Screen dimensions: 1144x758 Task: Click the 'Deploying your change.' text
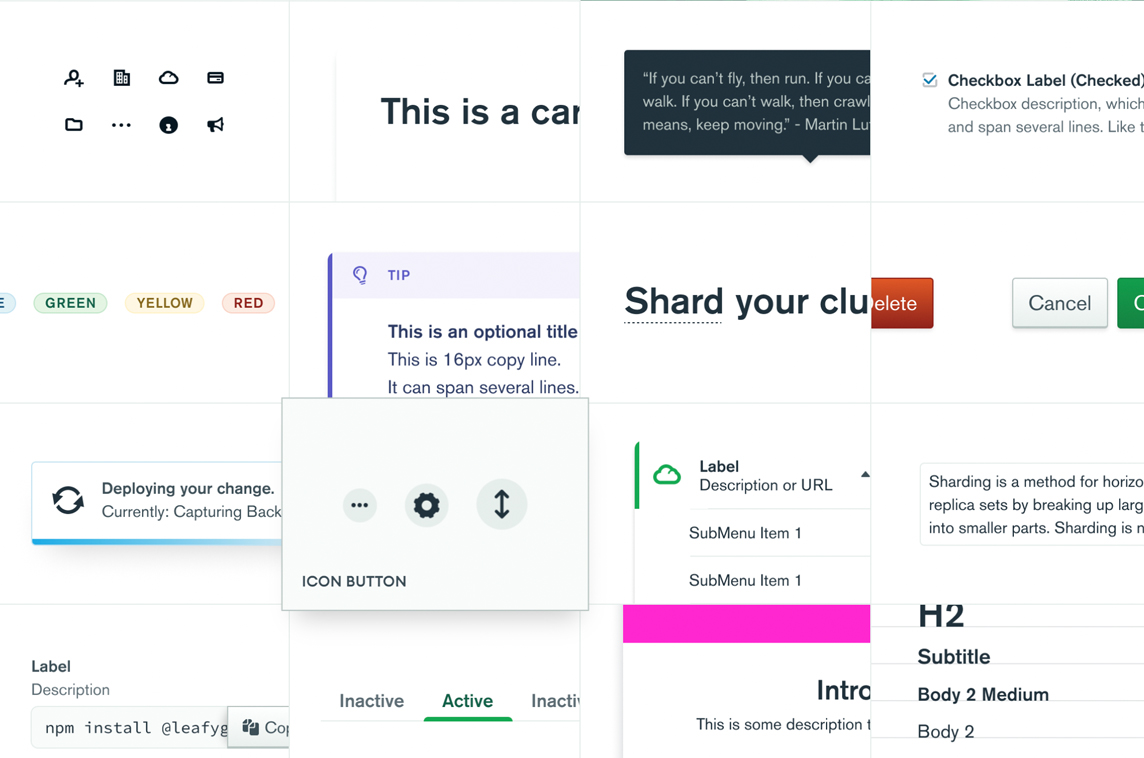click(x=188, y=489)
